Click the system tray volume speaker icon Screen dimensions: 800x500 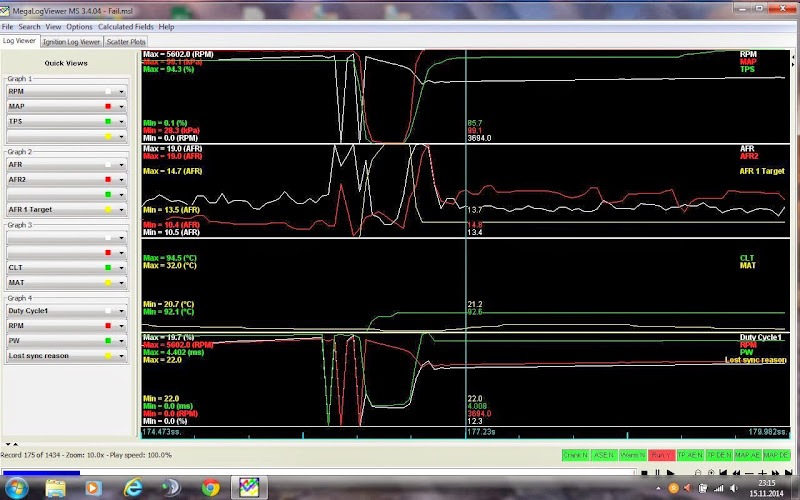(x=733, y=489)
